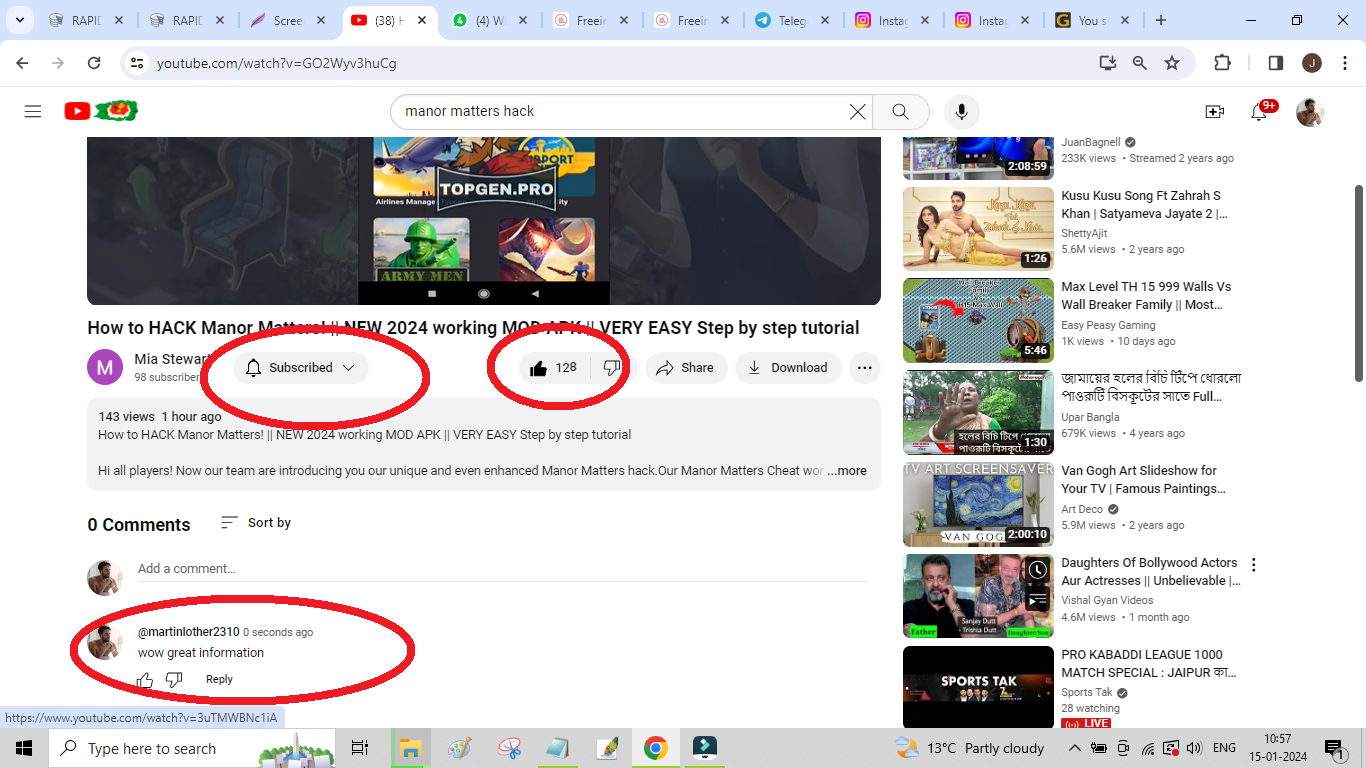Open the install or cast icon in address bar

coord(1107,63)
